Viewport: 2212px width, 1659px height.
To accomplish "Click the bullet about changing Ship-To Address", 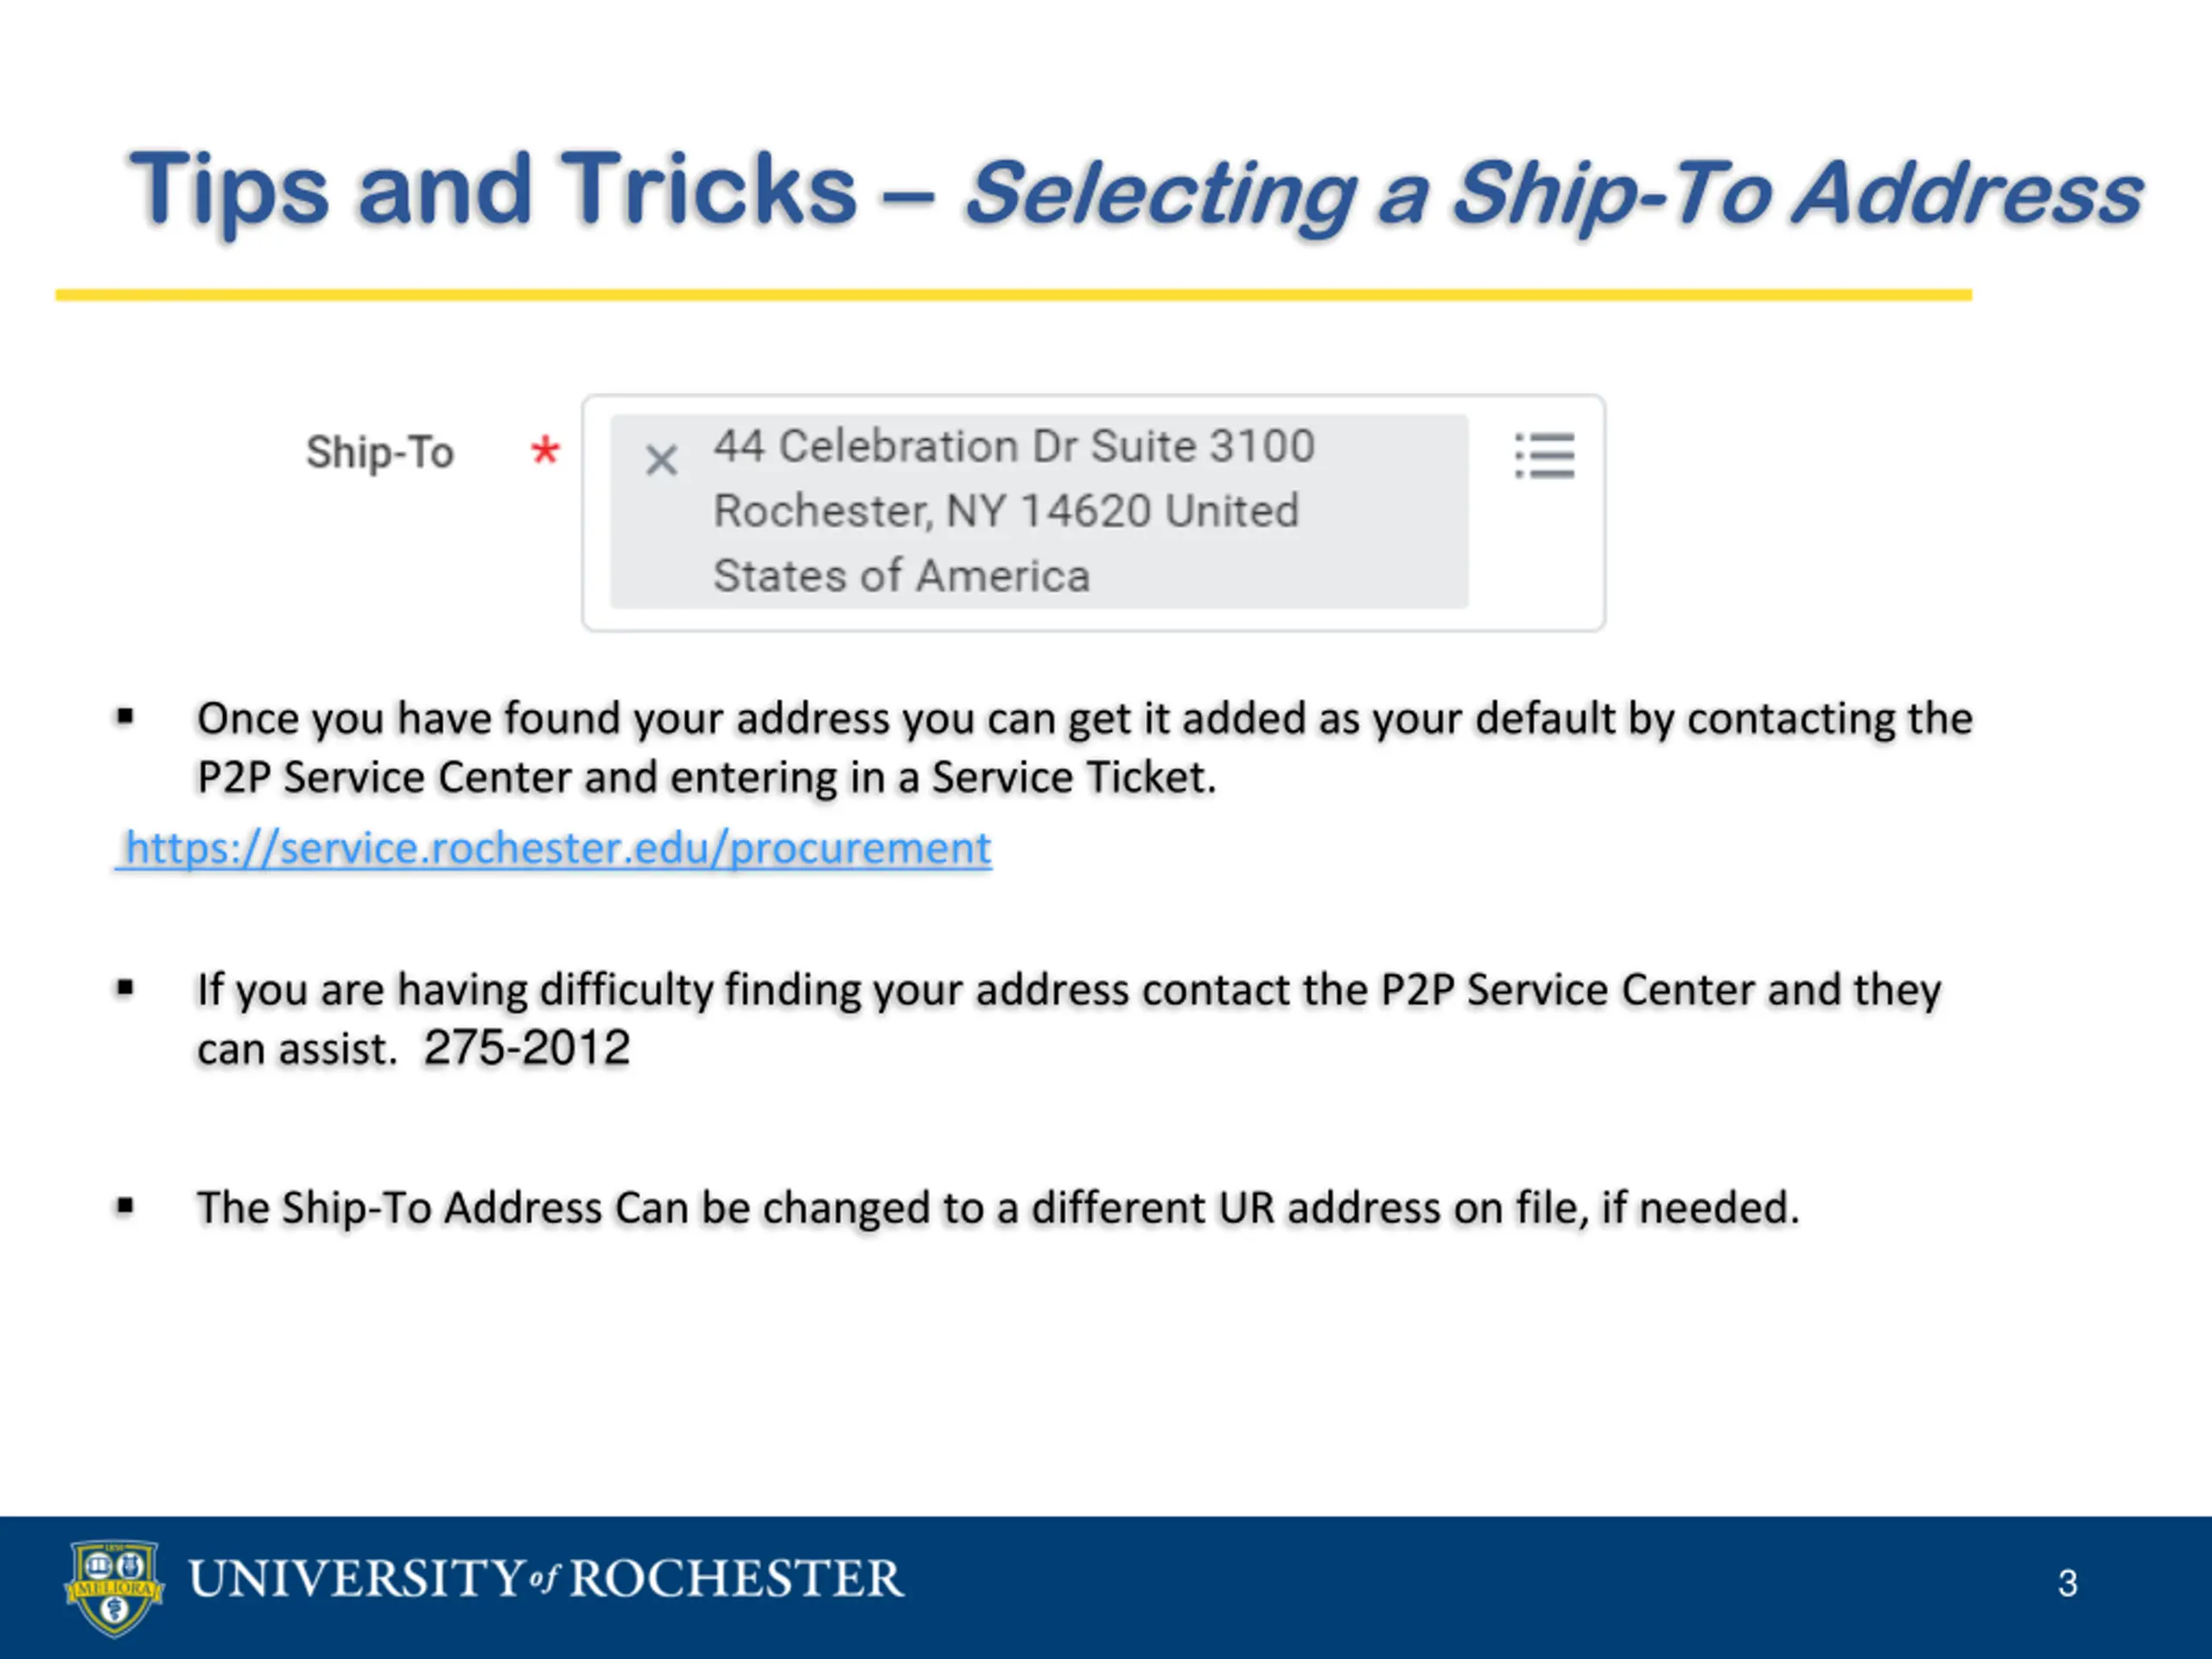I will point(998,1207).
